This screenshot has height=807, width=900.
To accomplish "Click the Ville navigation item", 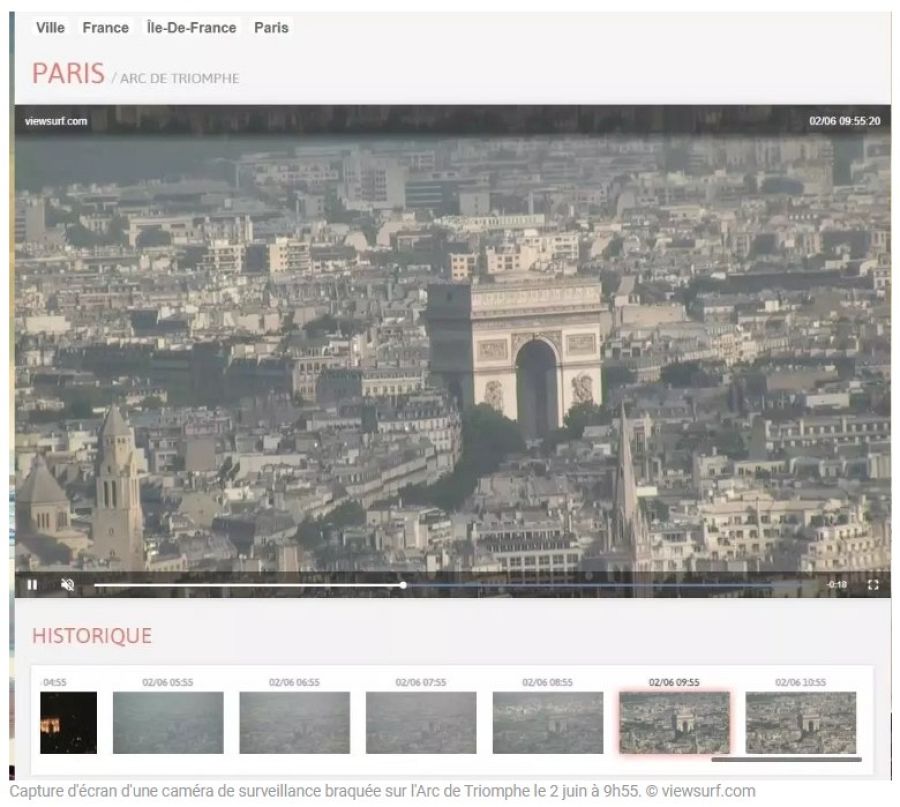I will click(50, 28).
